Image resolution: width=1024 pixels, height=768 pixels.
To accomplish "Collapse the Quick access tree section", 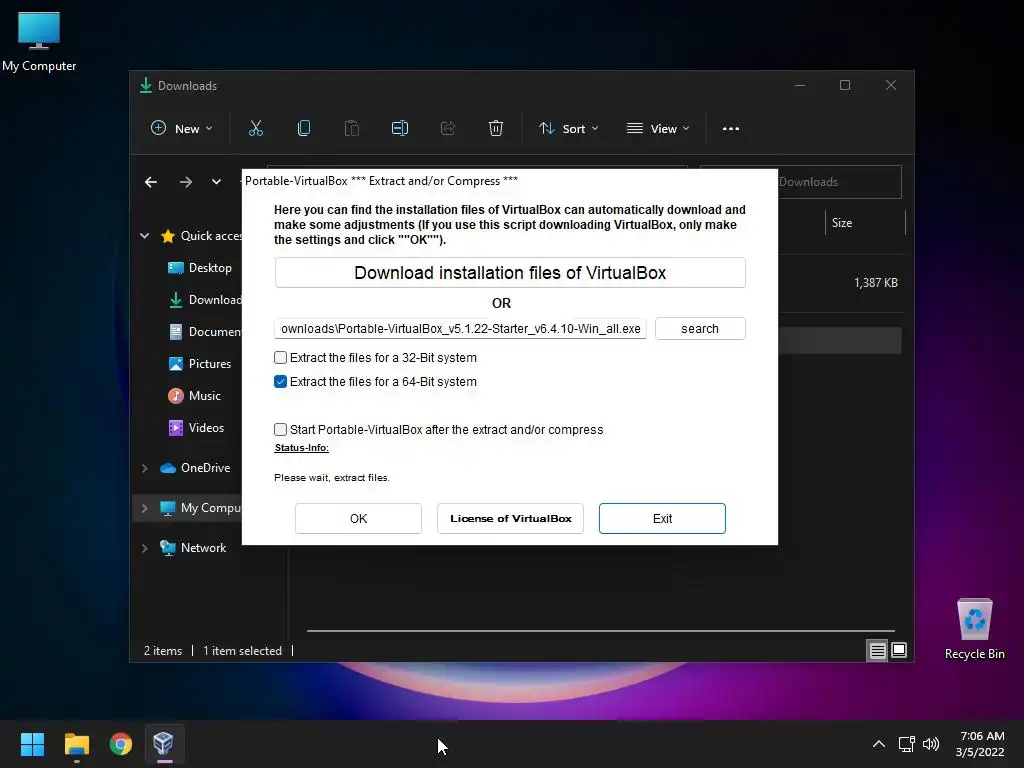I will tap(144, 236).
